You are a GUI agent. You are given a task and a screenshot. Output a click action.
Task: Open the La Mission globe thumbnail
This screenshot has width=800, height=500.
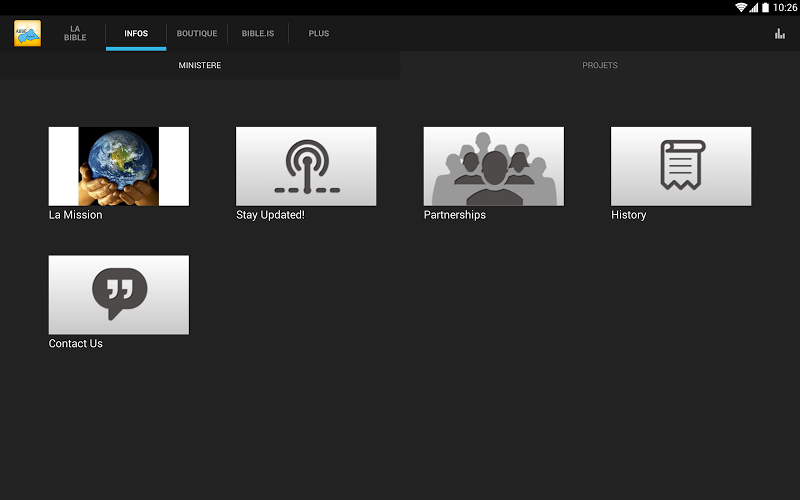(119, 166)
